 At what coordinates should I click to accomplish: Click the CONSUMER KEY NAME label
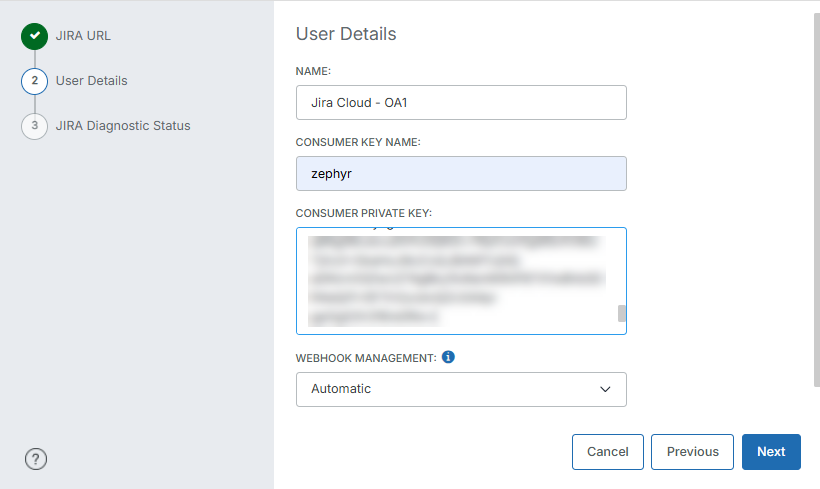tap(358, 142)
